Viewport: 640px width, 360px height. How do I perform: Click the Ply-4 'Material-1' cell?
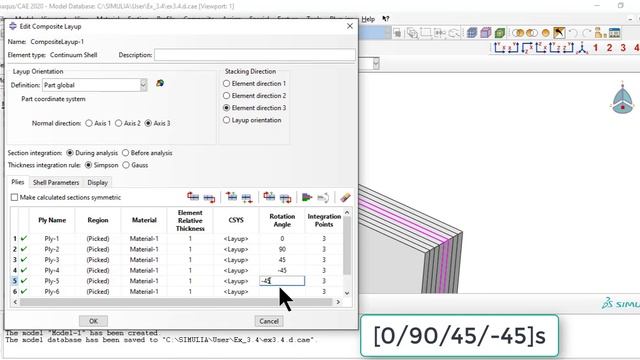144,270
